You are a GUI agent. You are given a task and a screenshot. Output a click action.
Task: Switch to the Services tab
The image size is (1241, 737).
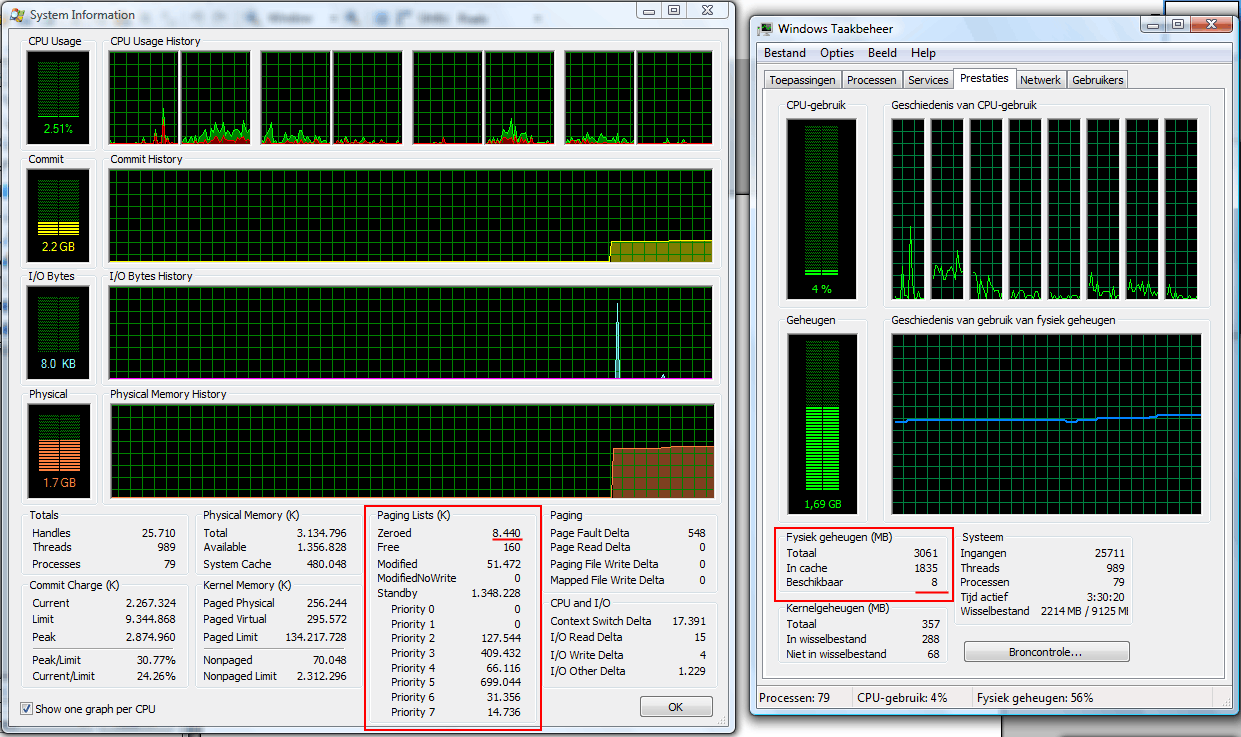point(928,80)
